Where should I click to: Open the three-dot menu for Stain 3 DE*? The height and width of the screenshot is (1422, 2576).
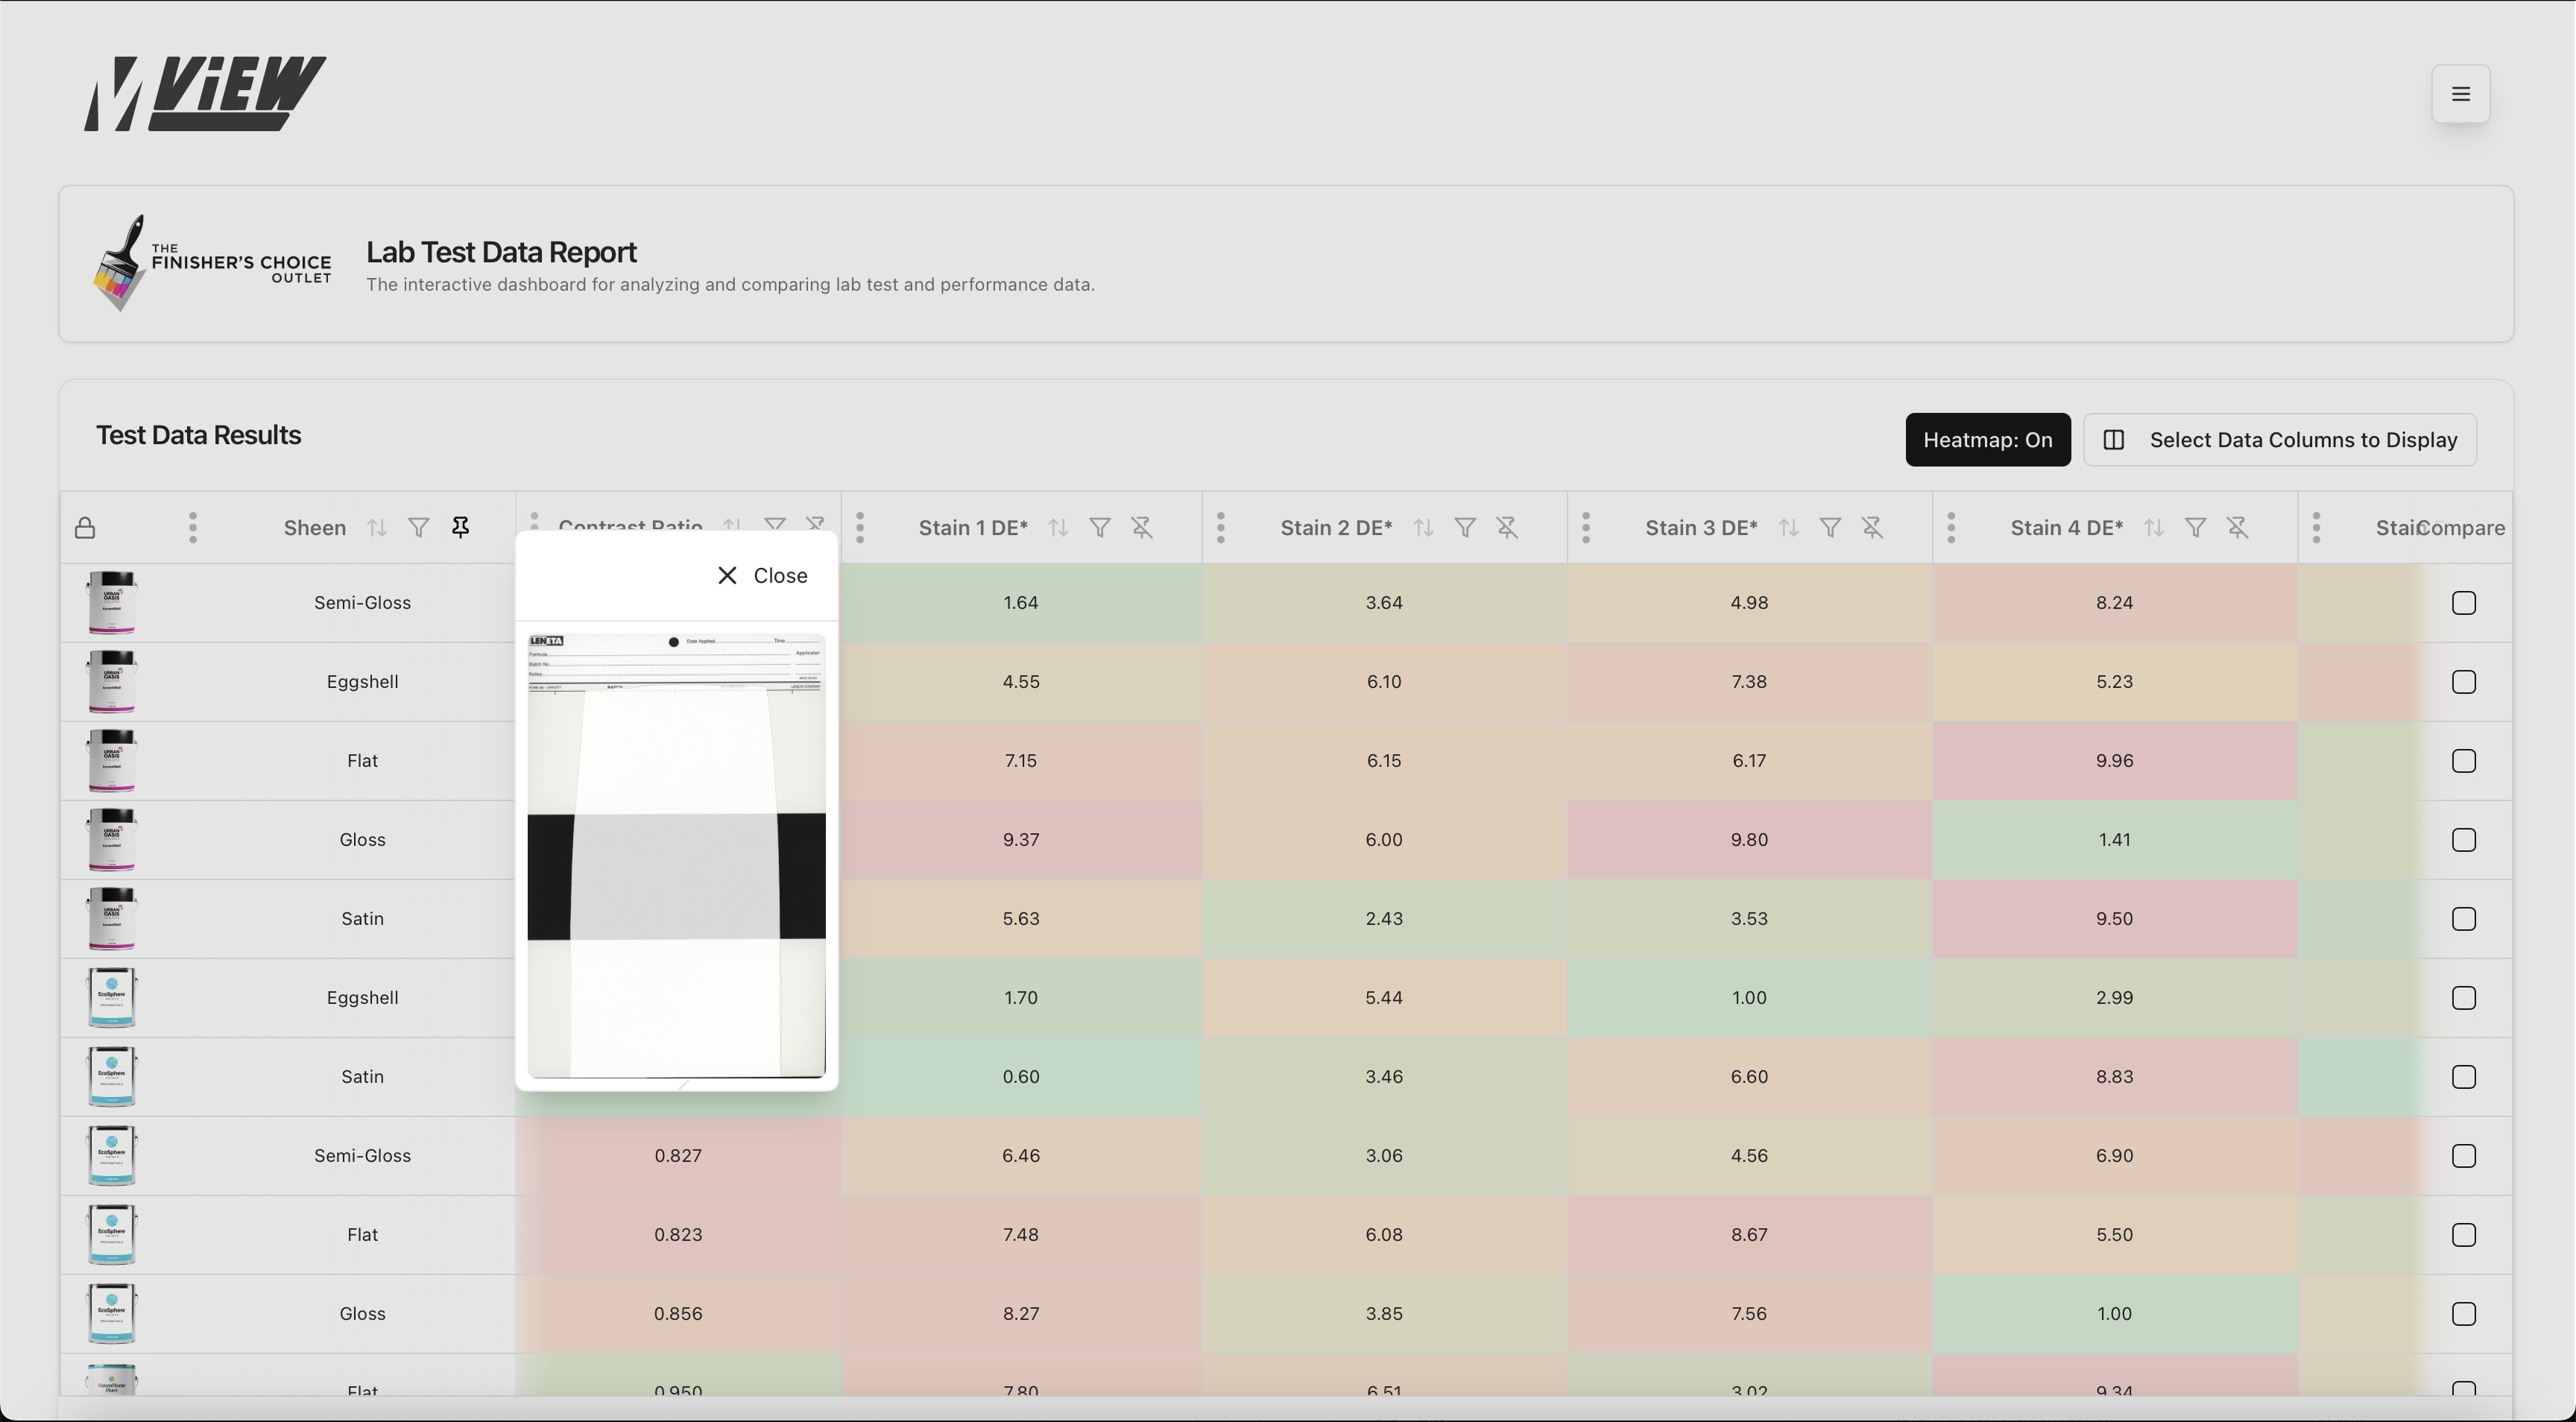pos(1586,527)
